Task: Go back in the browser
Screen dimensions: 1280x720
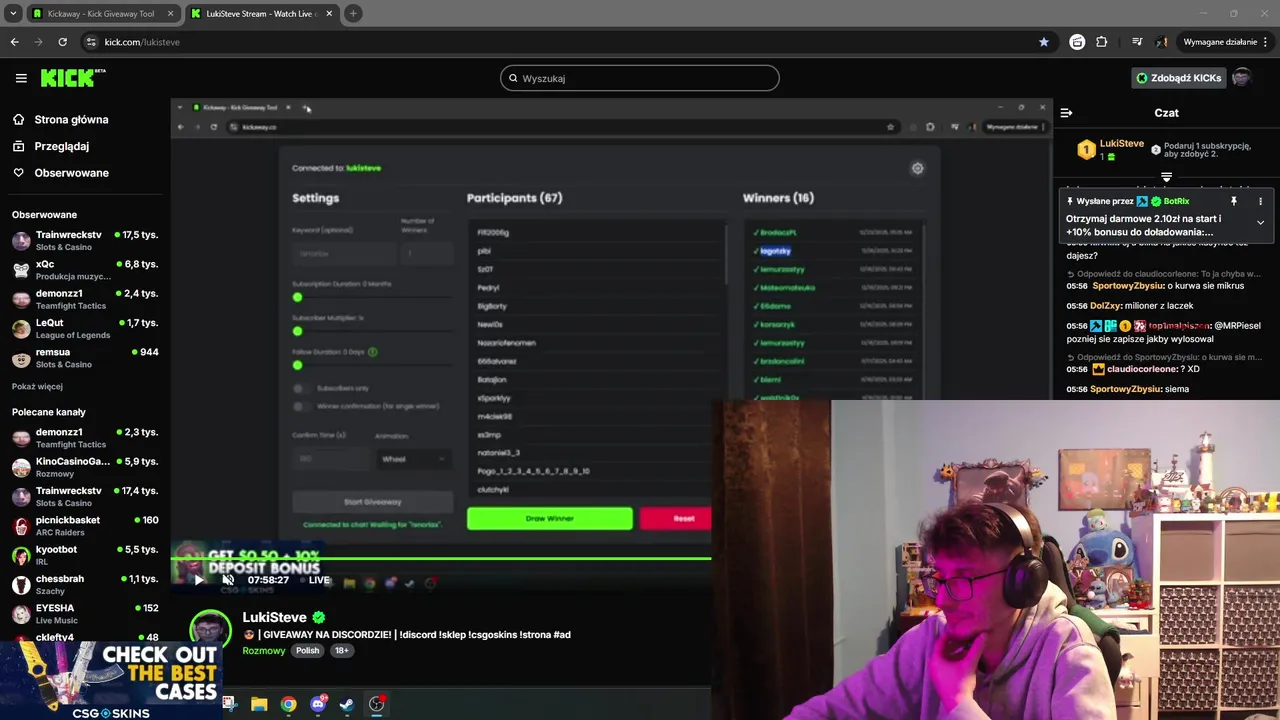Action: point(14,42)
